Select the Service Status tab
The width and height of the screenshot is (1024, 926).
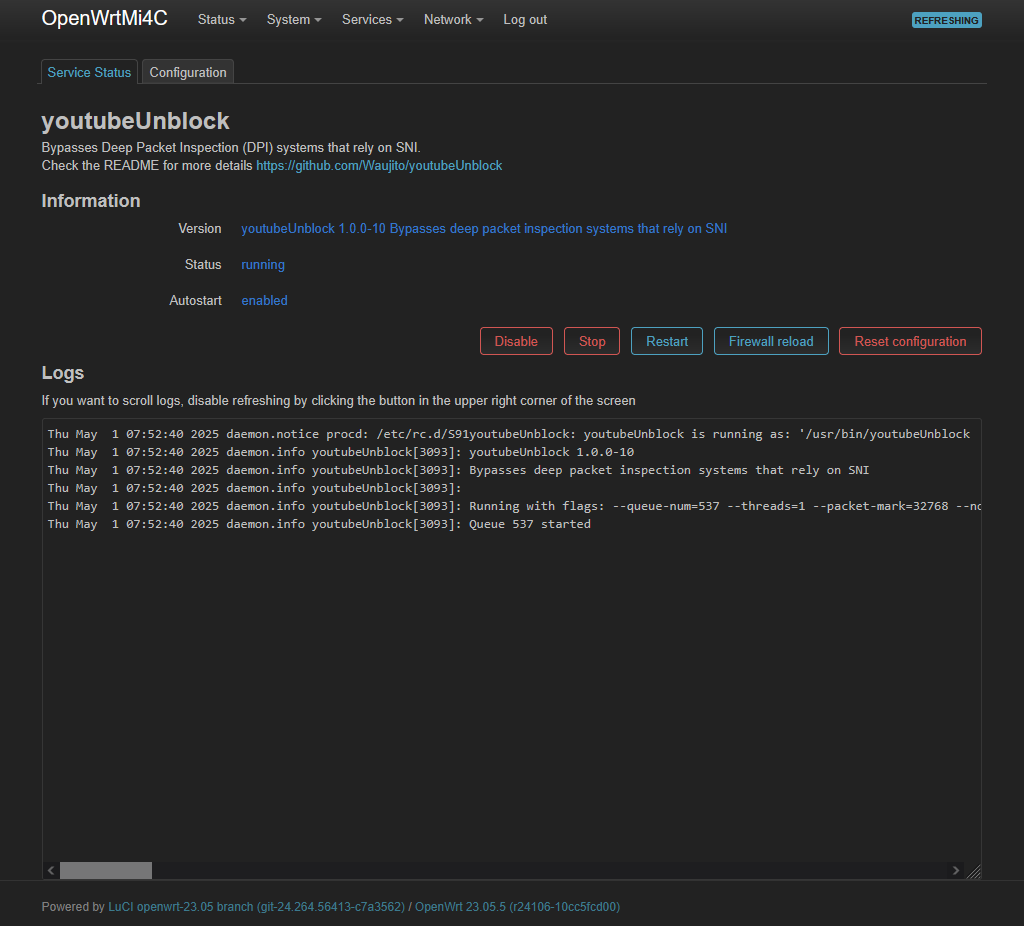pos(89,72)
